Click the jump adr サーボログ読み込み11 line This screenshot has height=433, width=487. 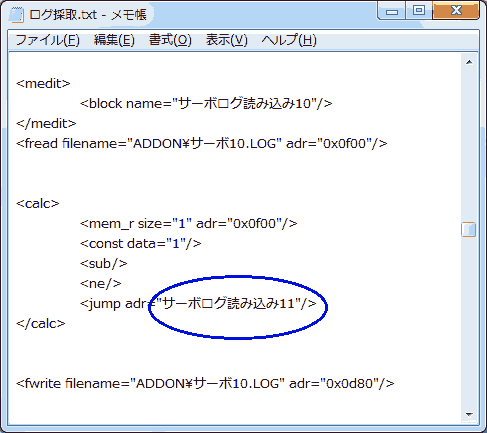[x=198, y=304]
